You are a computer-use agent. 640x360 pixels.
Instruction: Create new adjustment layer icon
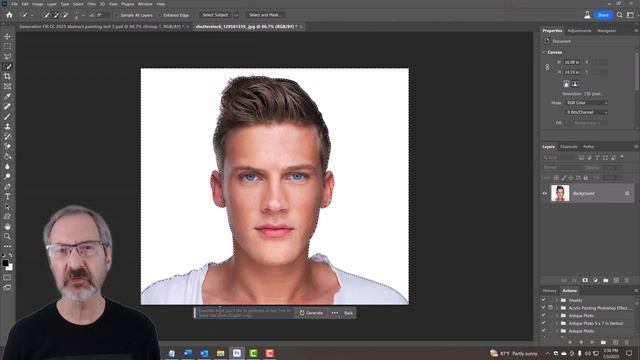point(596,280)
